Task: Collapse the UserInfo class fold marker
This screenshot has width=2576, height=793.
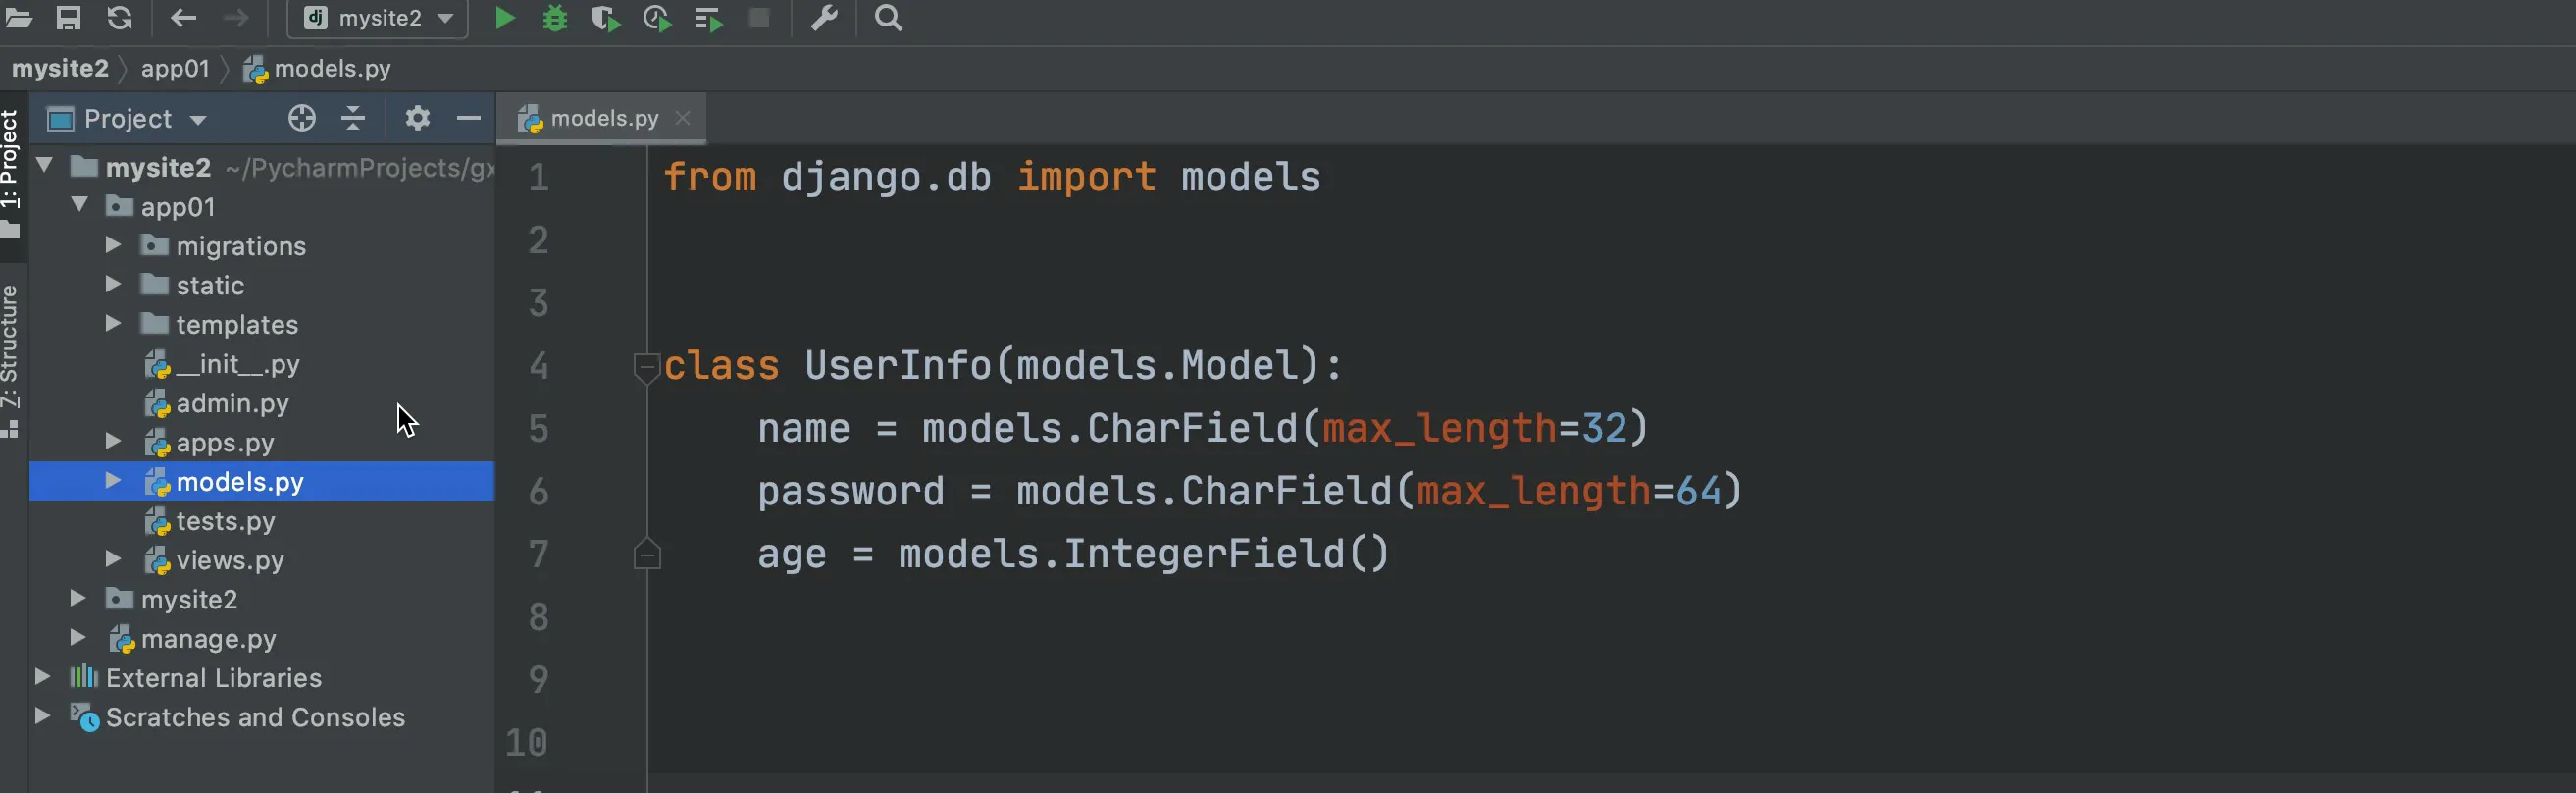Action: 647,367
